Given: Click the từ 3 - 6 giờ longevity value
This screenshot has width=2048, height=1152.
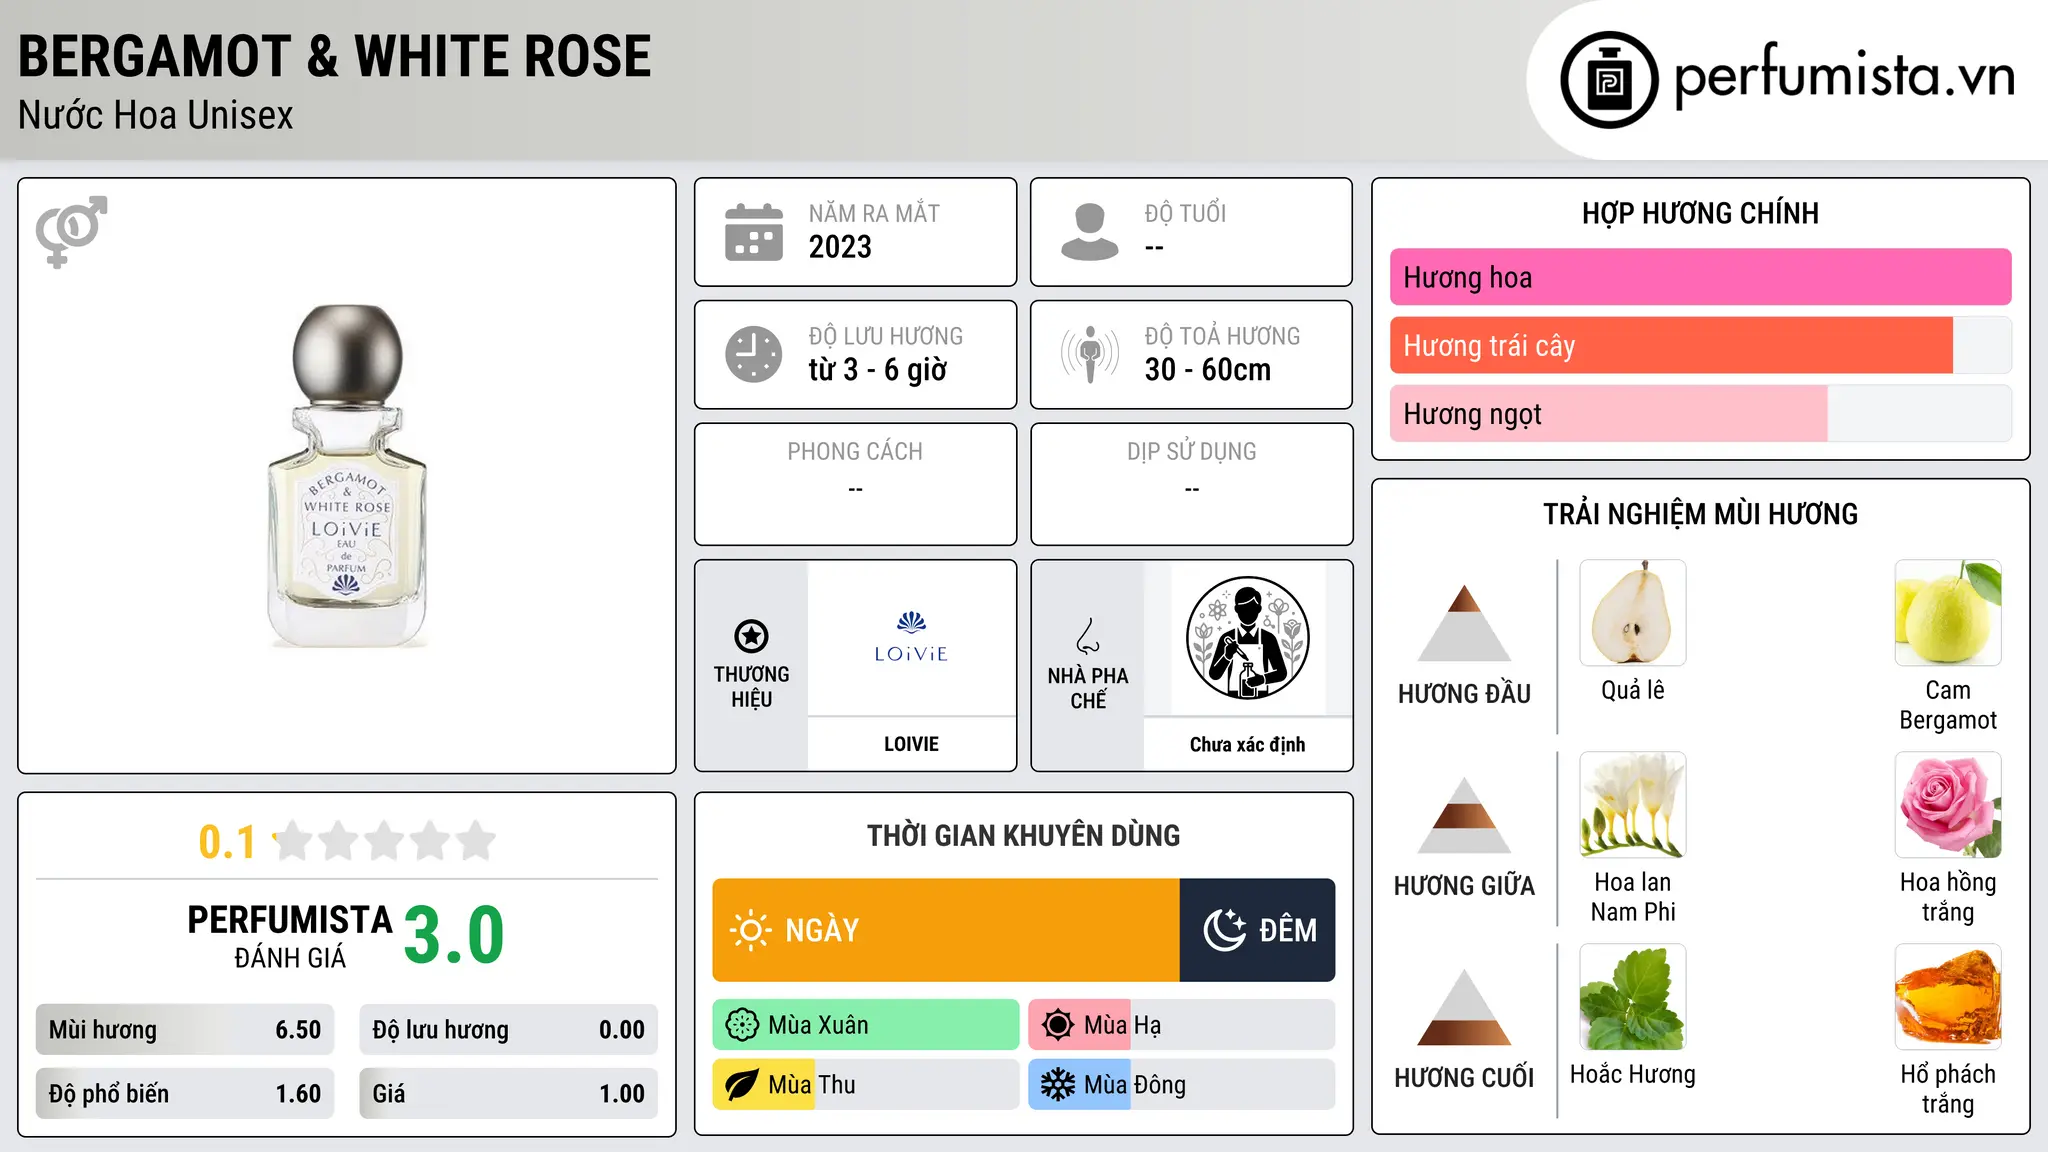Looking at the screenshot, I should pyautogui.click(x=877, y=370).
